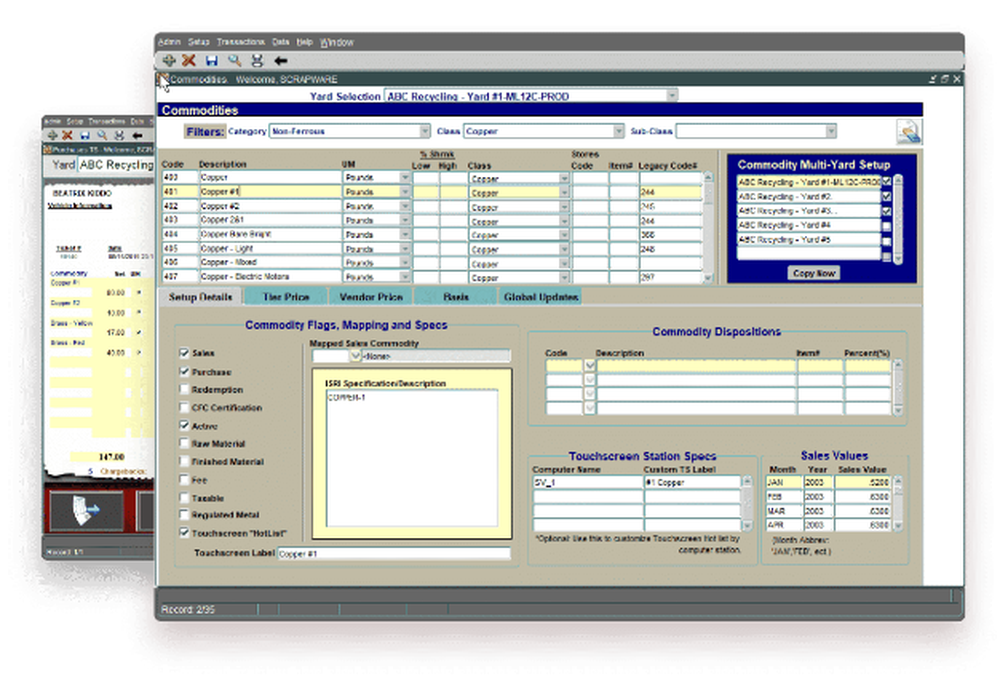Click the Legacy Code field for Copper - Light

[x=670, y=249]
